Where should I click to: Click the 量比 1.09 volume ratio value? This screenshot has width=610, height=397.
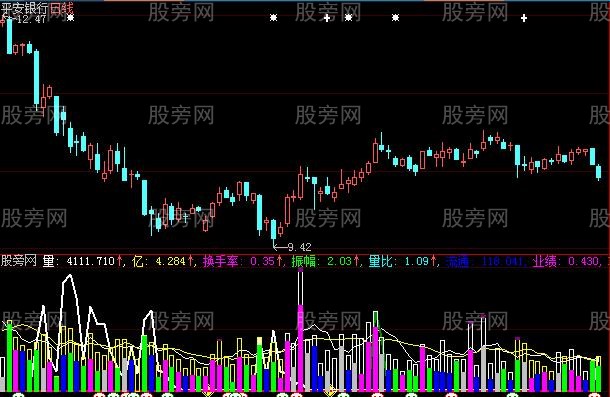[399, 261]
